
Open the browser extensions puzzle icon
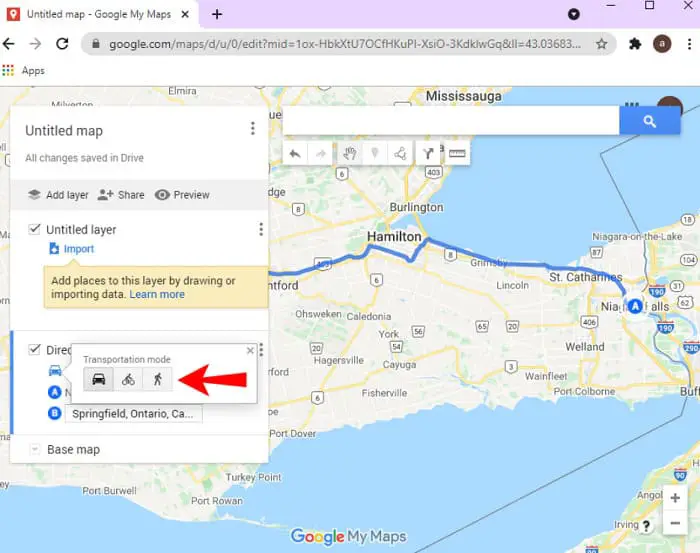pyautogui.click(x=635, y=44)
